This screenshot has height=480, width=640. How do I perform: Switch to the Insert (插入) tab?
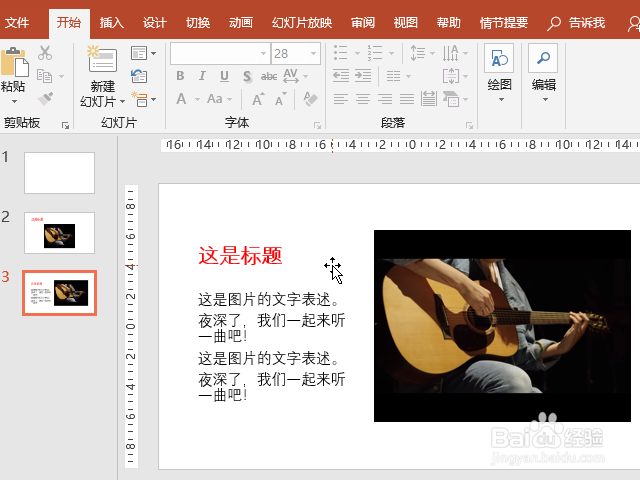tap(111, 23)
